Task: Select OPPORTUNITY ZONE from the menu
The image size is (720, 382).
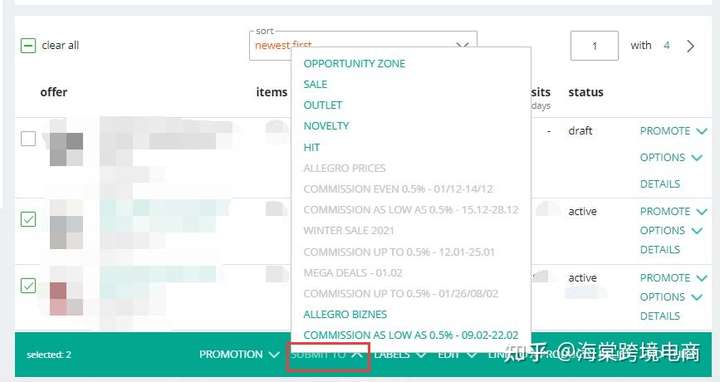Action: point(354,64)
